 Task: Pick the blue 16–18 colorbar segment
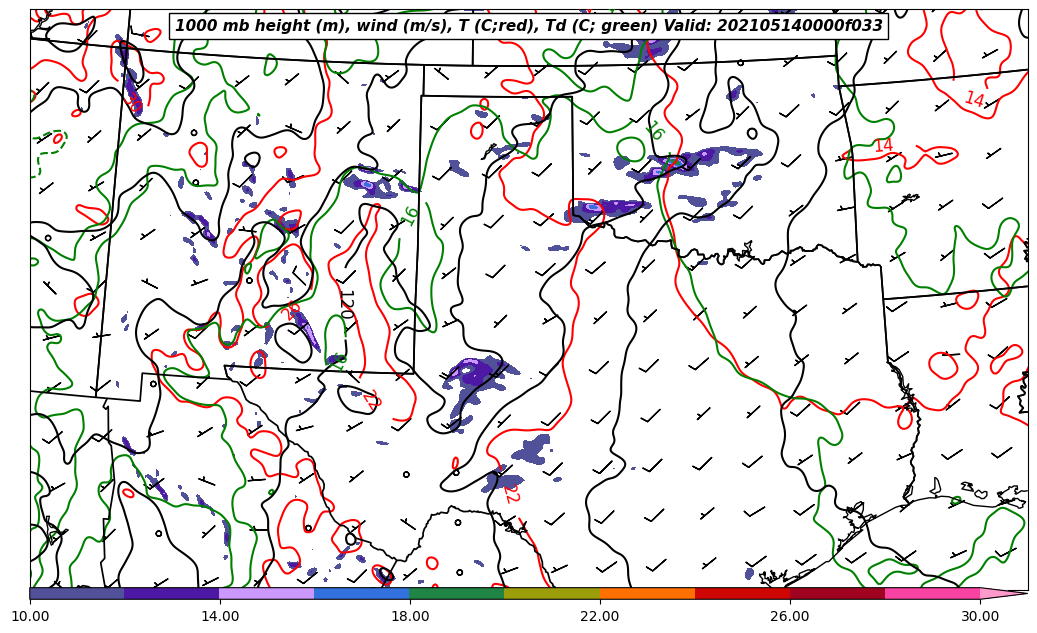(362, 593)
